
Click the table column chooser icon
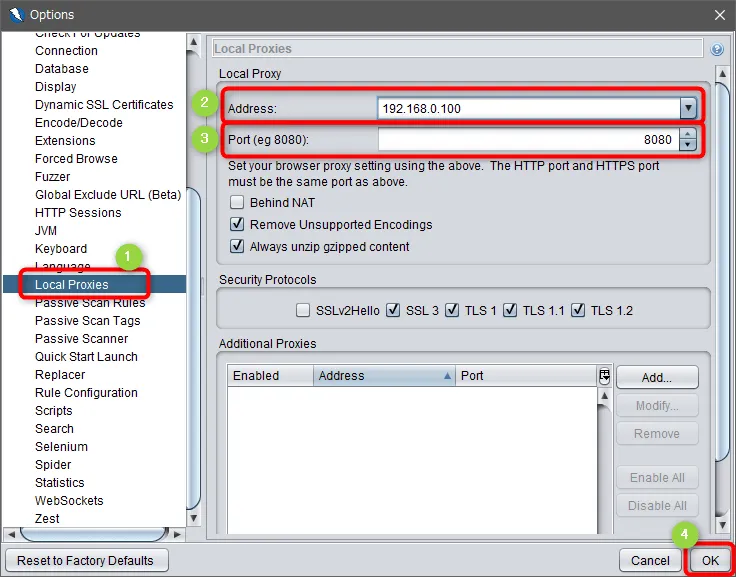click(x=604, y=376)
